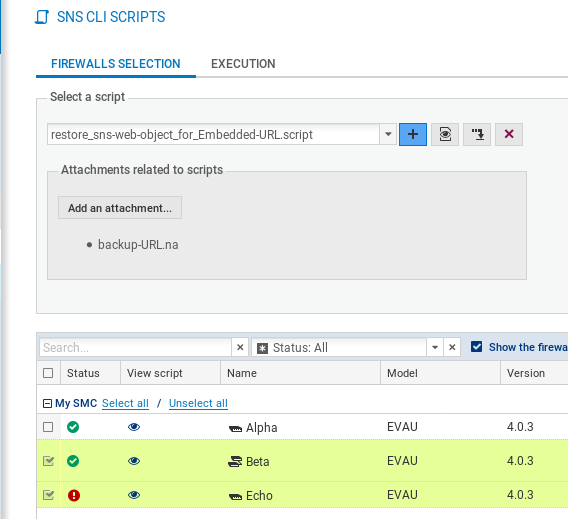Sort by the Name column header
Screen dimensions: 568x519
(301, 373)
